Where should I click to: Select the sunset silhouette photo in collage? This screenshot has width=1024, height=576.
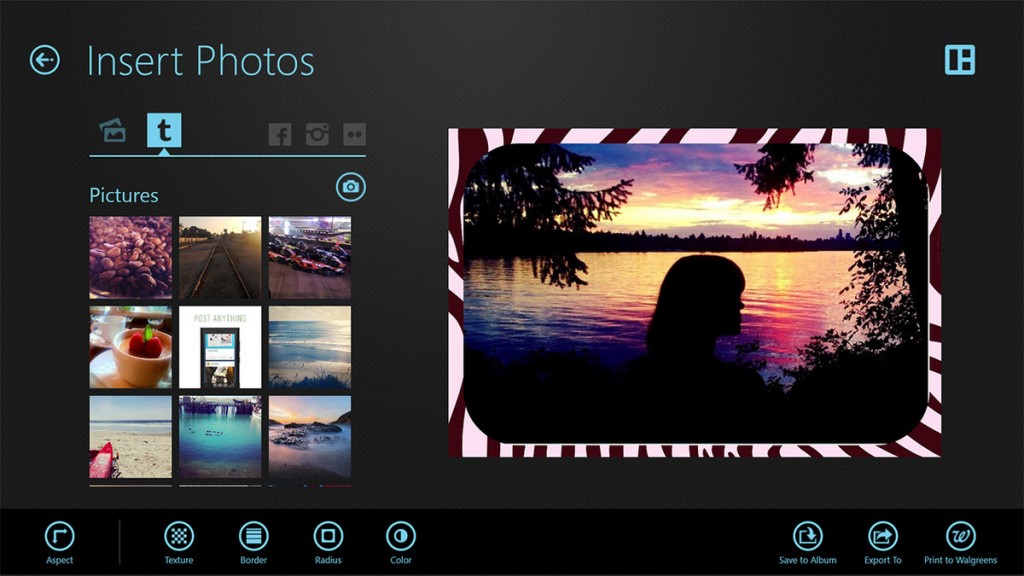coord(694,293)
